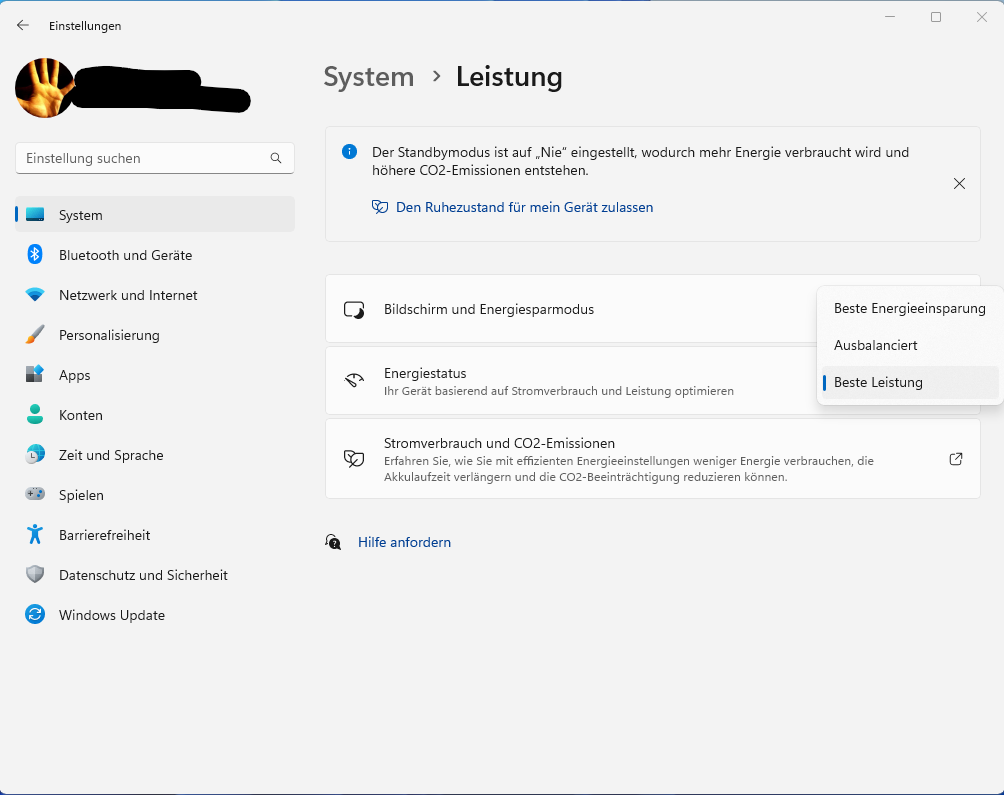Click the Zeit und Sprache globe icon

pos(35,455)
